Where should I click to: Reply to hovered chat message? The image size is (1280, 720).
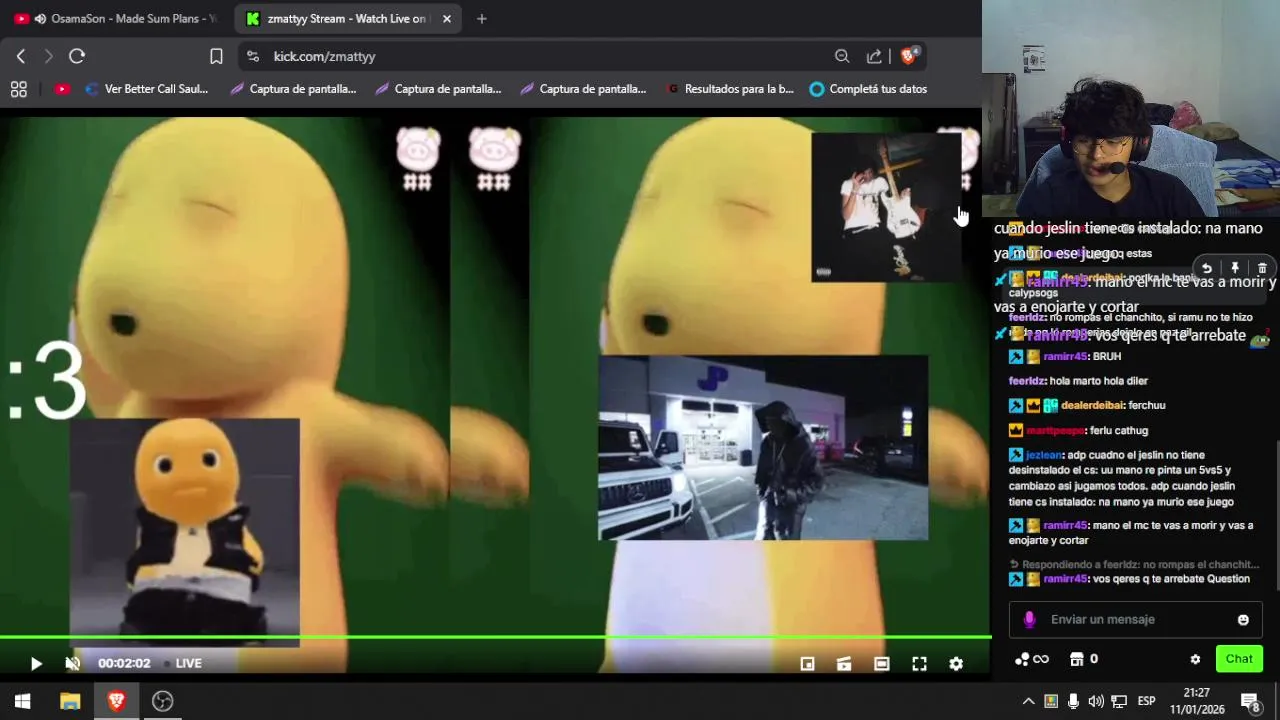(1207, 268)
